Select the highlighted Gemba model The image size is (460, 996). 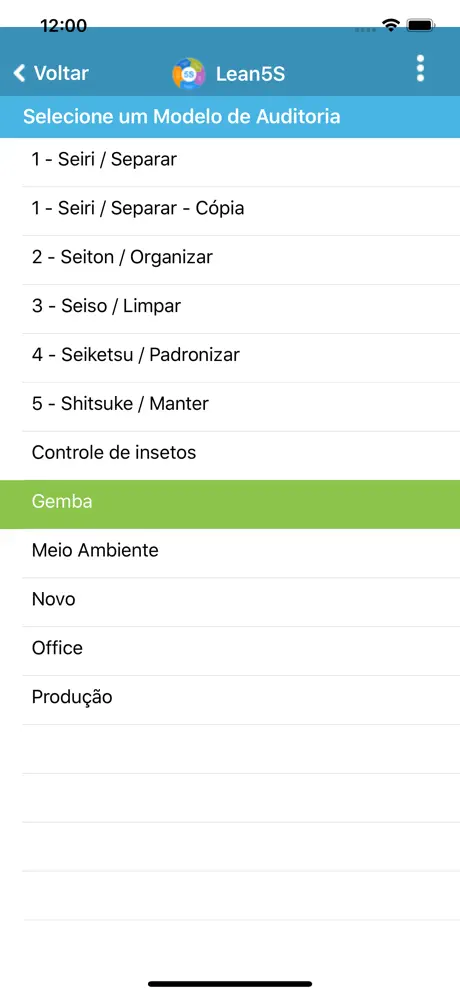pyautogui.click(x=230, y=504)
